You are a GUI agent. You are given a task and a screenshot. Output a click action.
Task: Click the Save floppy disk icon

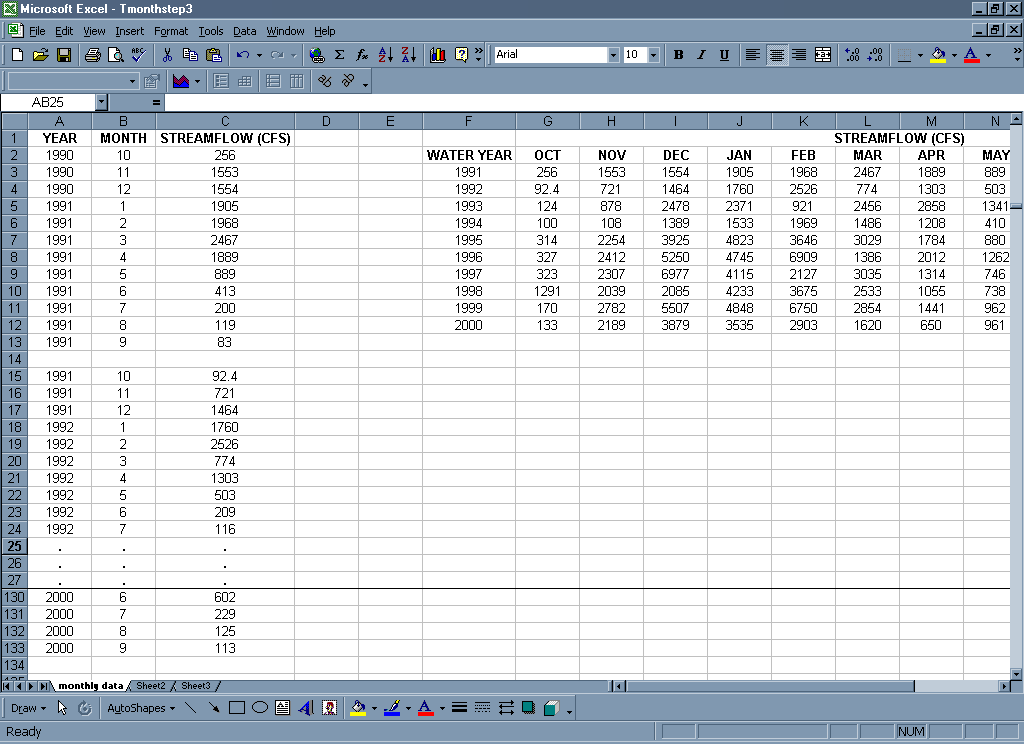63,55
